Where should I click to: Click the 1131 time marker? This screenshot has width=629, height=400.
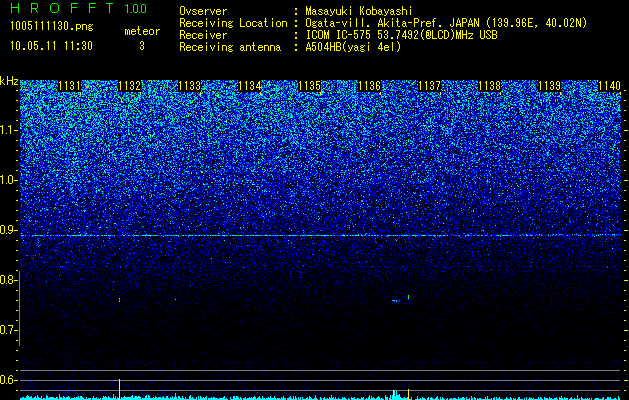coord(69,86)
